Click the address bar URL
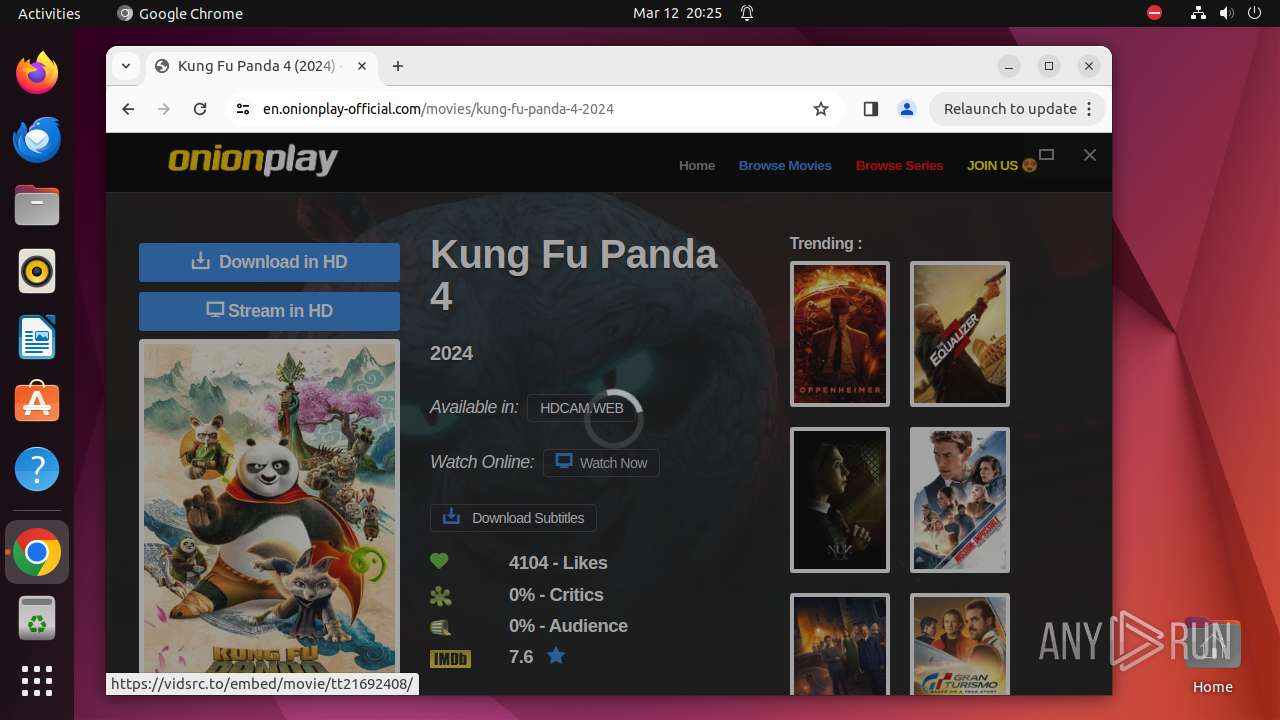Image resolution: width=1280 pixels, height=720 pixels. (438, 109)
